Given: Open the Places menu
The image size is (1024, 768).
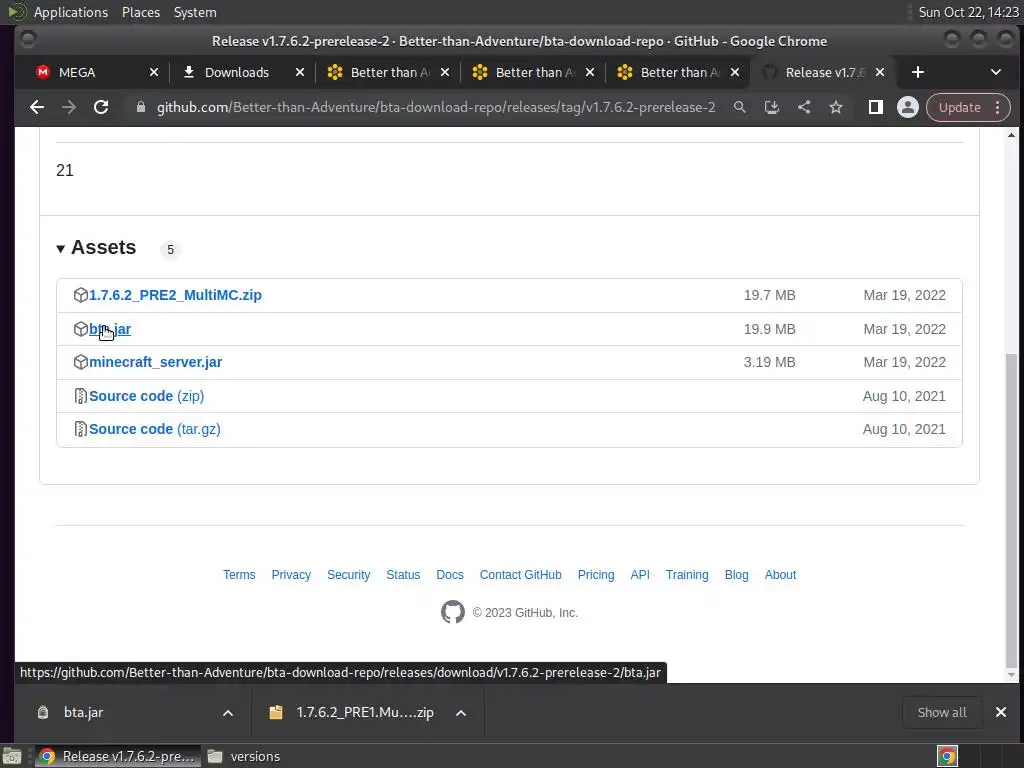Looking at the screenshot, I should pyautogui.click(x=141, y=12).
